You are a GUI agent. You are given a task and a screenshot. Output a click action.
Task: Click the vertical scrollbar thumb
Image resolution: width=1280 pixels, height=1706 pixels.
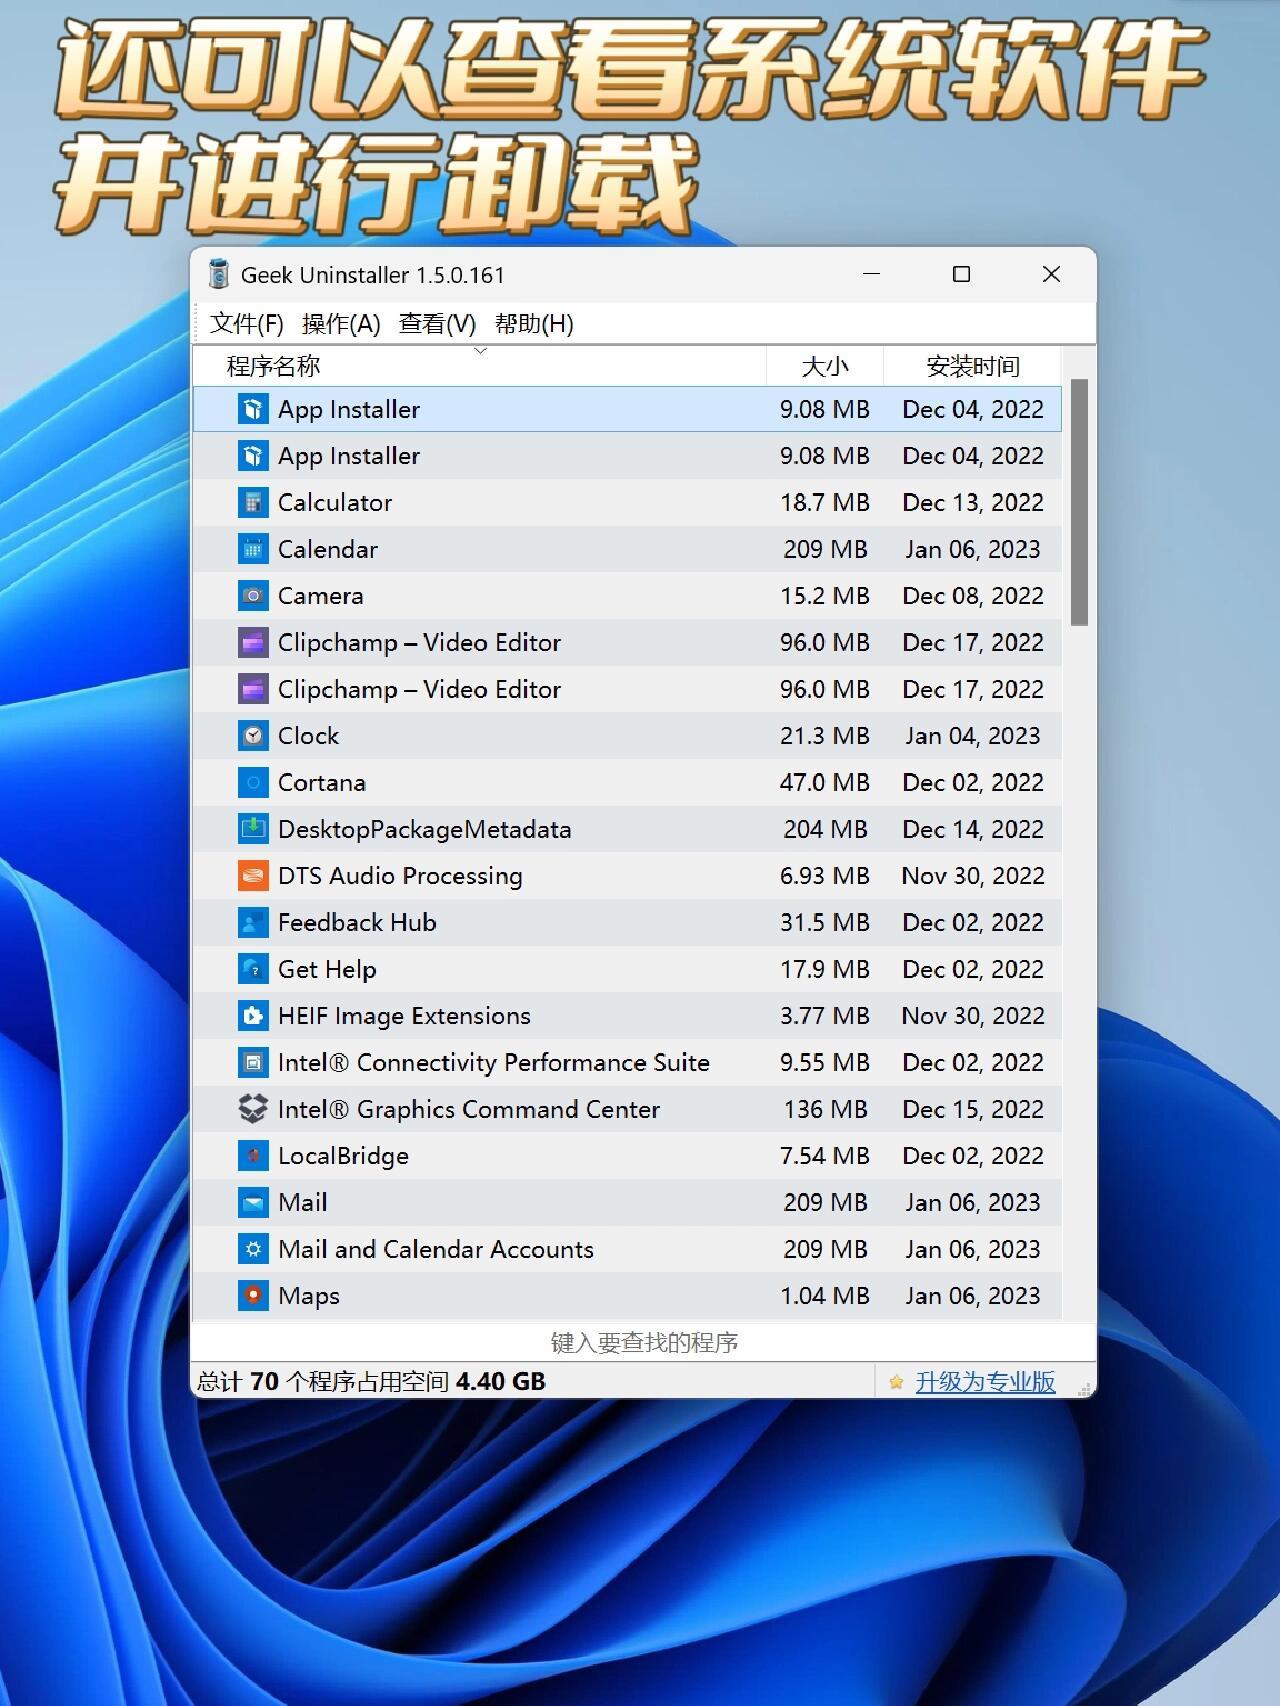(x=1079, y=502)
